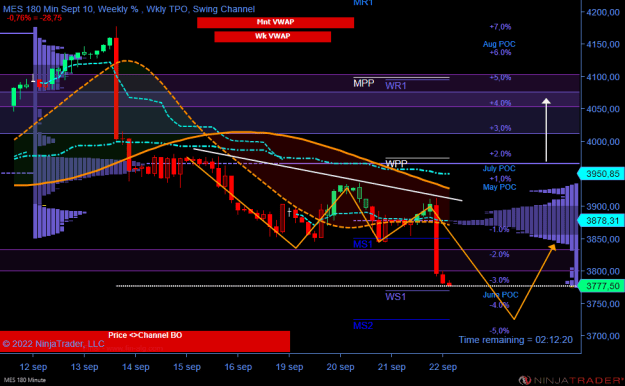The height and width of the screenshot is (386, 625).
Task: Click the © 2022 NinjaTrader, LLC copyright text
Action: tap(53, 344)
